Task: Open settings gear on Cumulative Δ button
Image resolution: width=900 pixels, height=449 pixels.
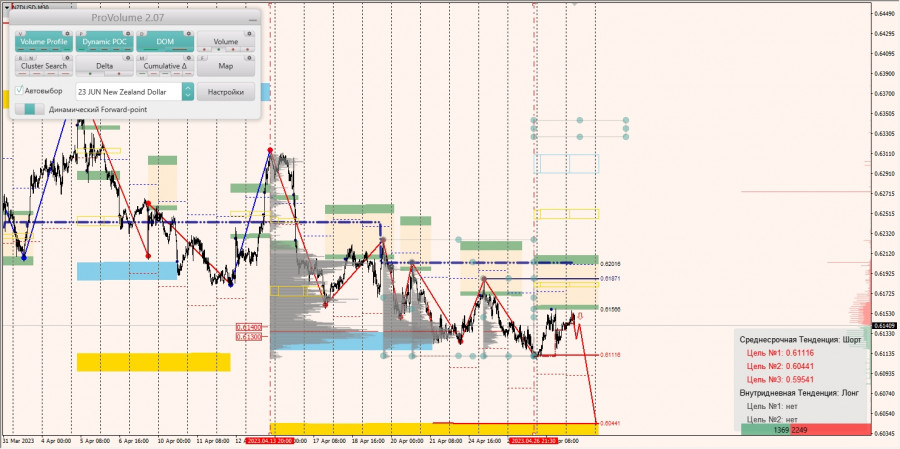Action: pyautogui.click(x=189, y=58)
